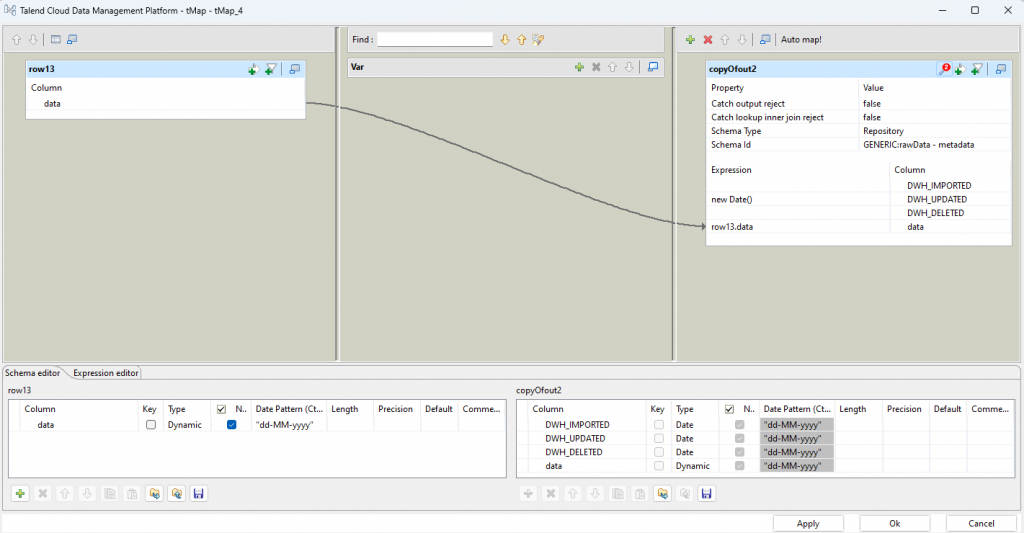Screen dimensions: 1024x533
Task: Open the Type dropdown showing Dynamic in row13
Action: point(187,425)
